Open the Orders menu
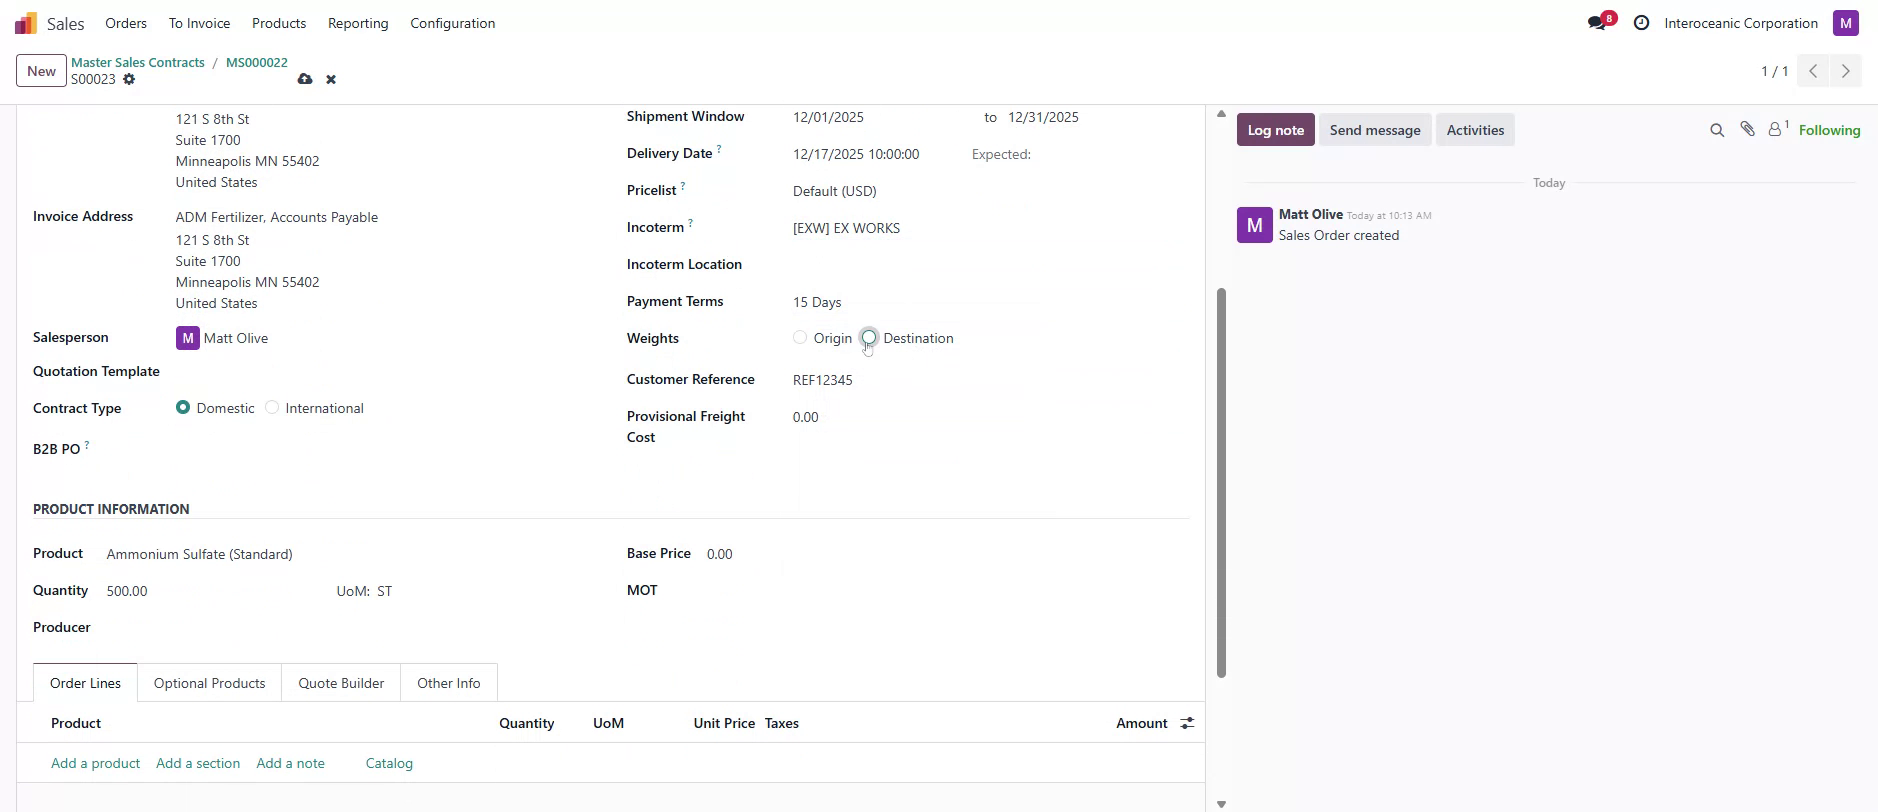Screen dimensions: 1878x812 coord(126,23)
